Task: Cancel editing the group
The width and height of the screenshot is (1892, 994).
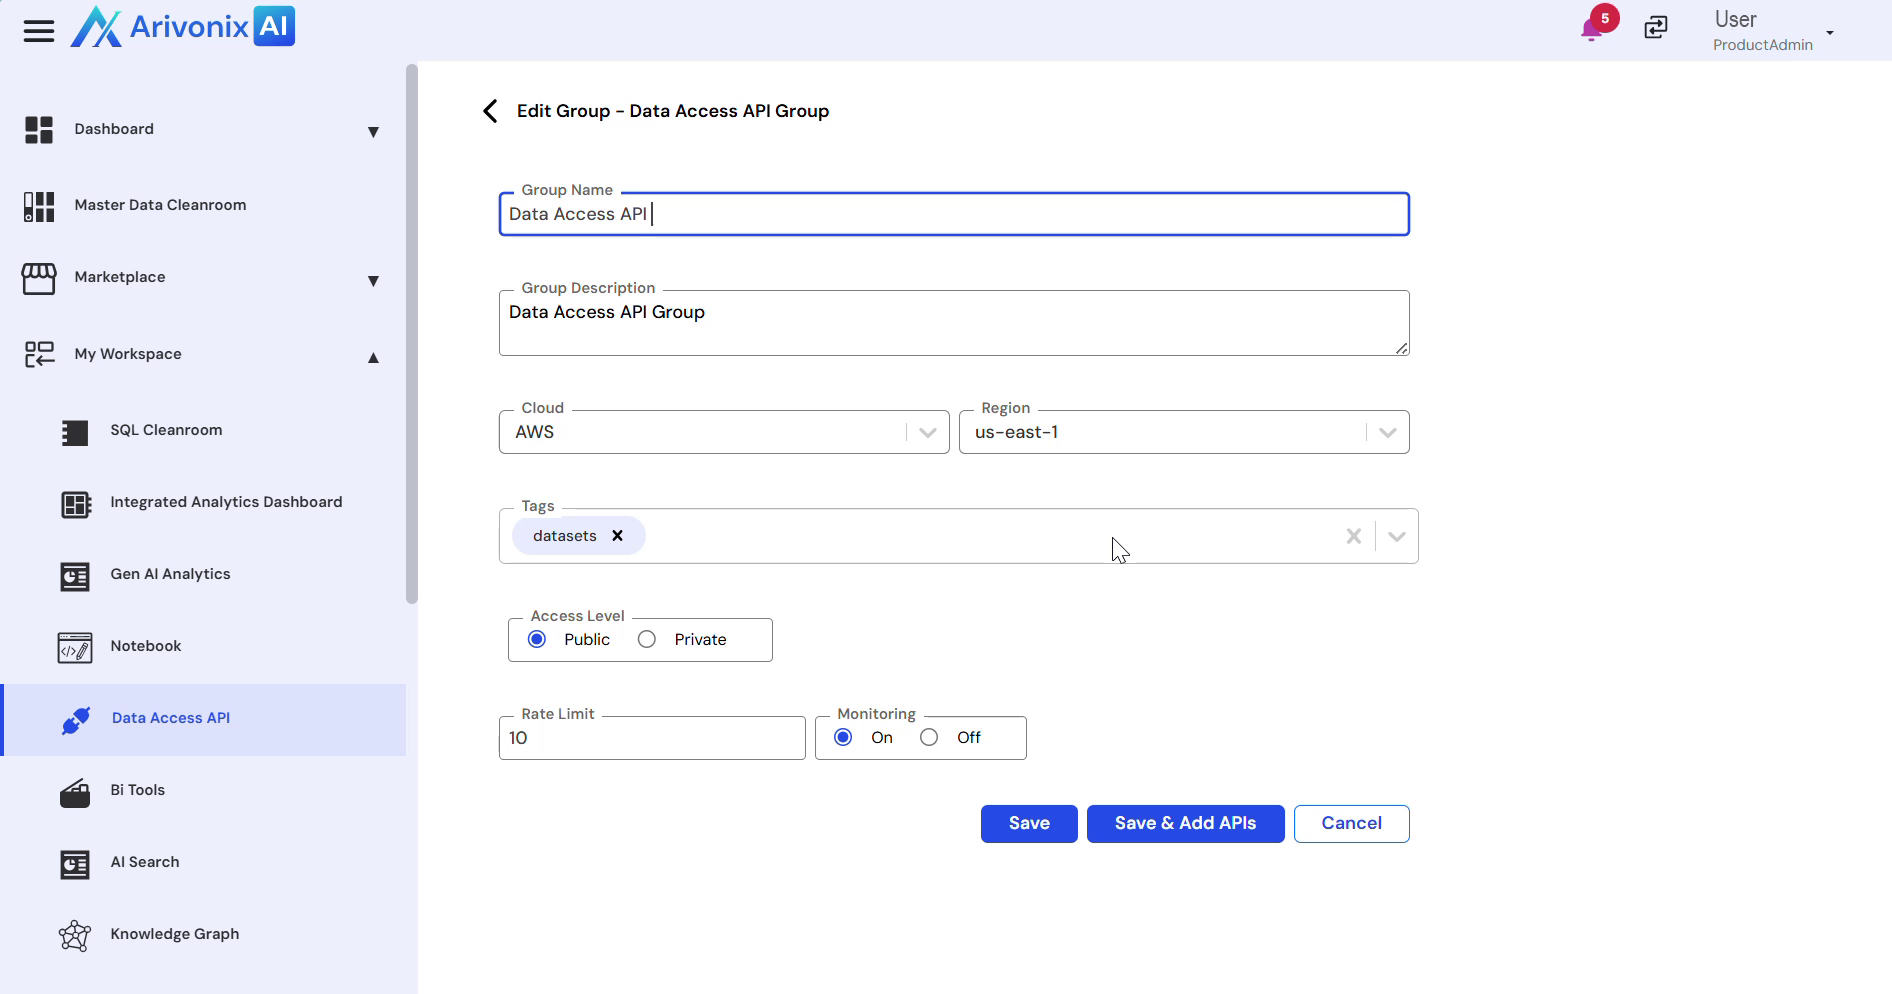Action: [x=1351, y=824]
